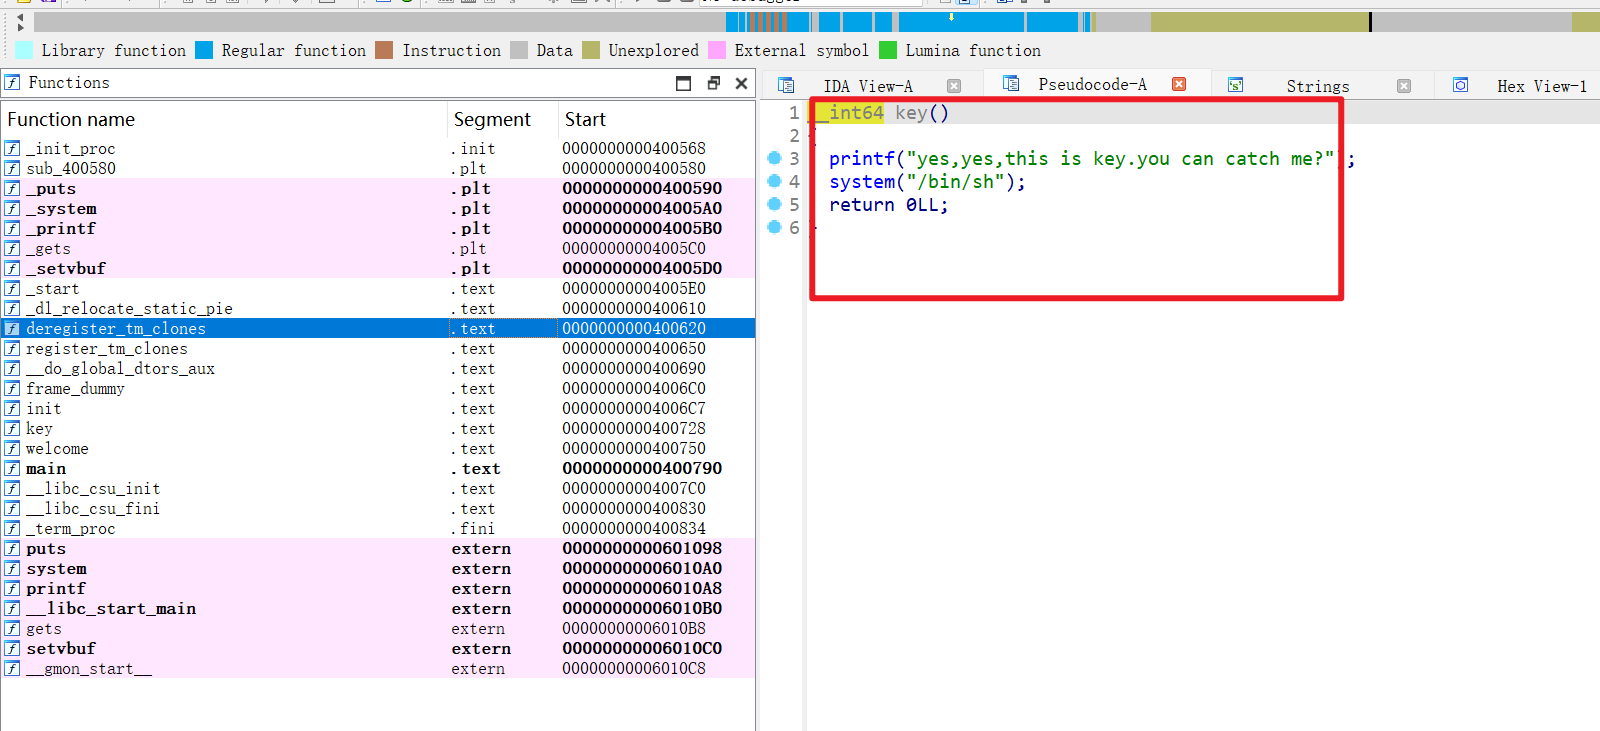
Task: Select the _puts function row
Action: point(378,188)
